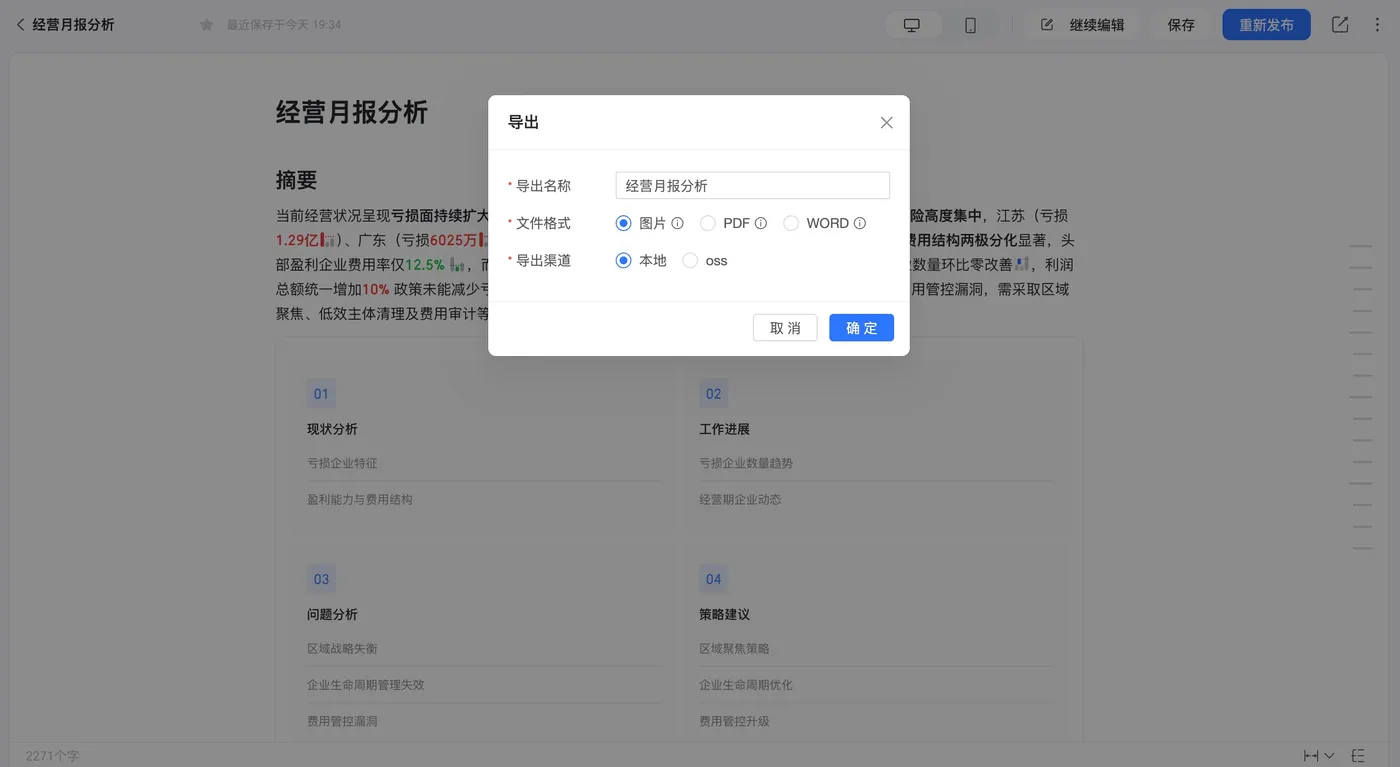Image resolution: width=1400 pixels, height=767 pixels.
Task: Click info icon next to PDF format
Action: coord(761,224)
